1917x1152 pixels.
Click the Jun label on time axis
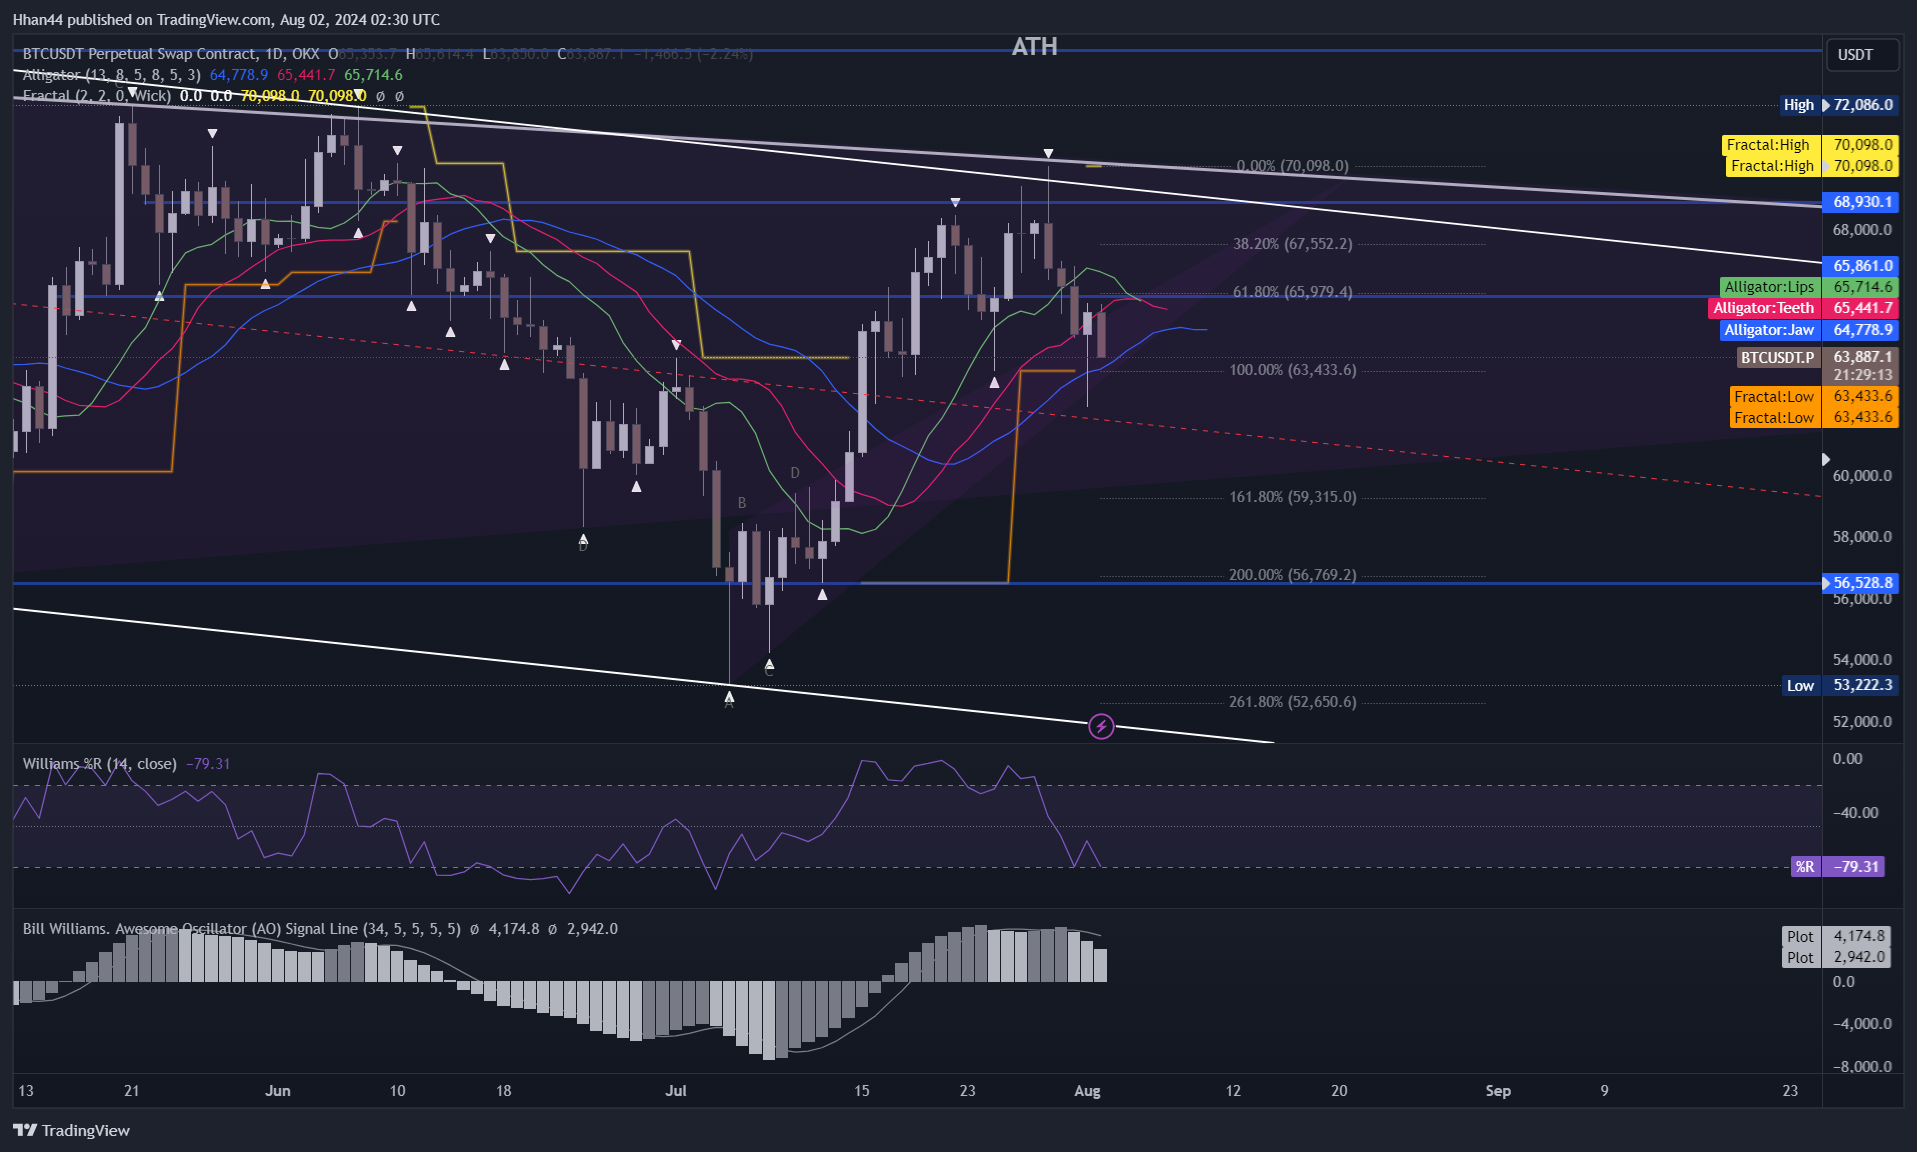278,1091
